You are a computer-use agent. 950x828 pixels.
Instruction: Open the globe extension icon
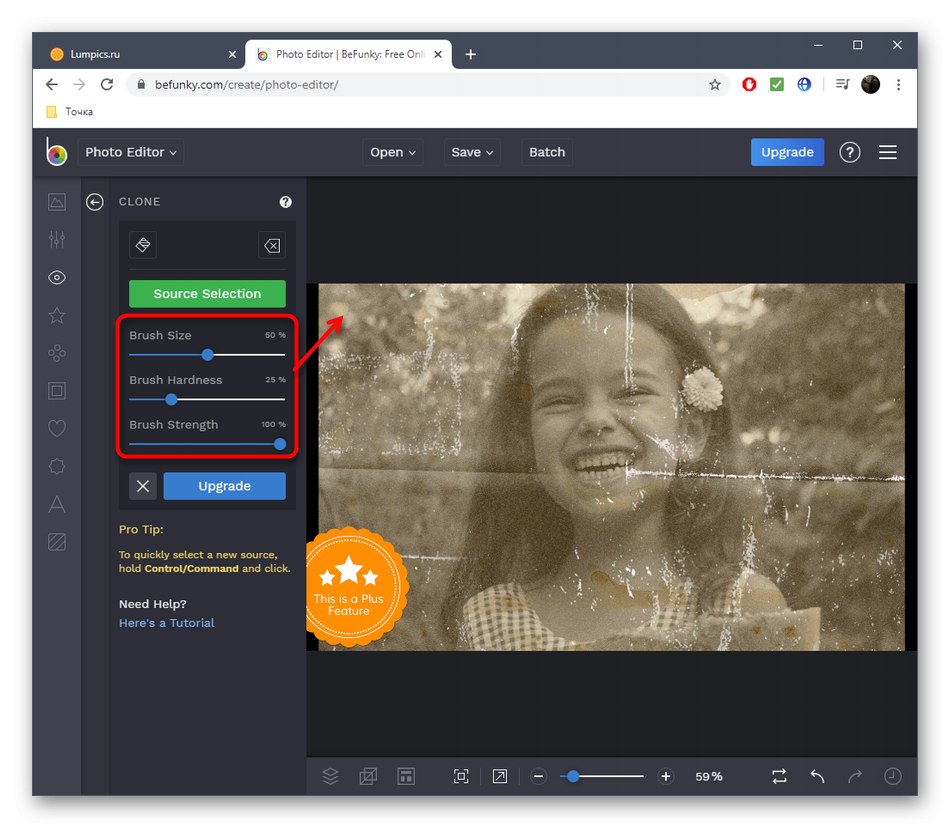pyautogui.click(x=804, y=84)
